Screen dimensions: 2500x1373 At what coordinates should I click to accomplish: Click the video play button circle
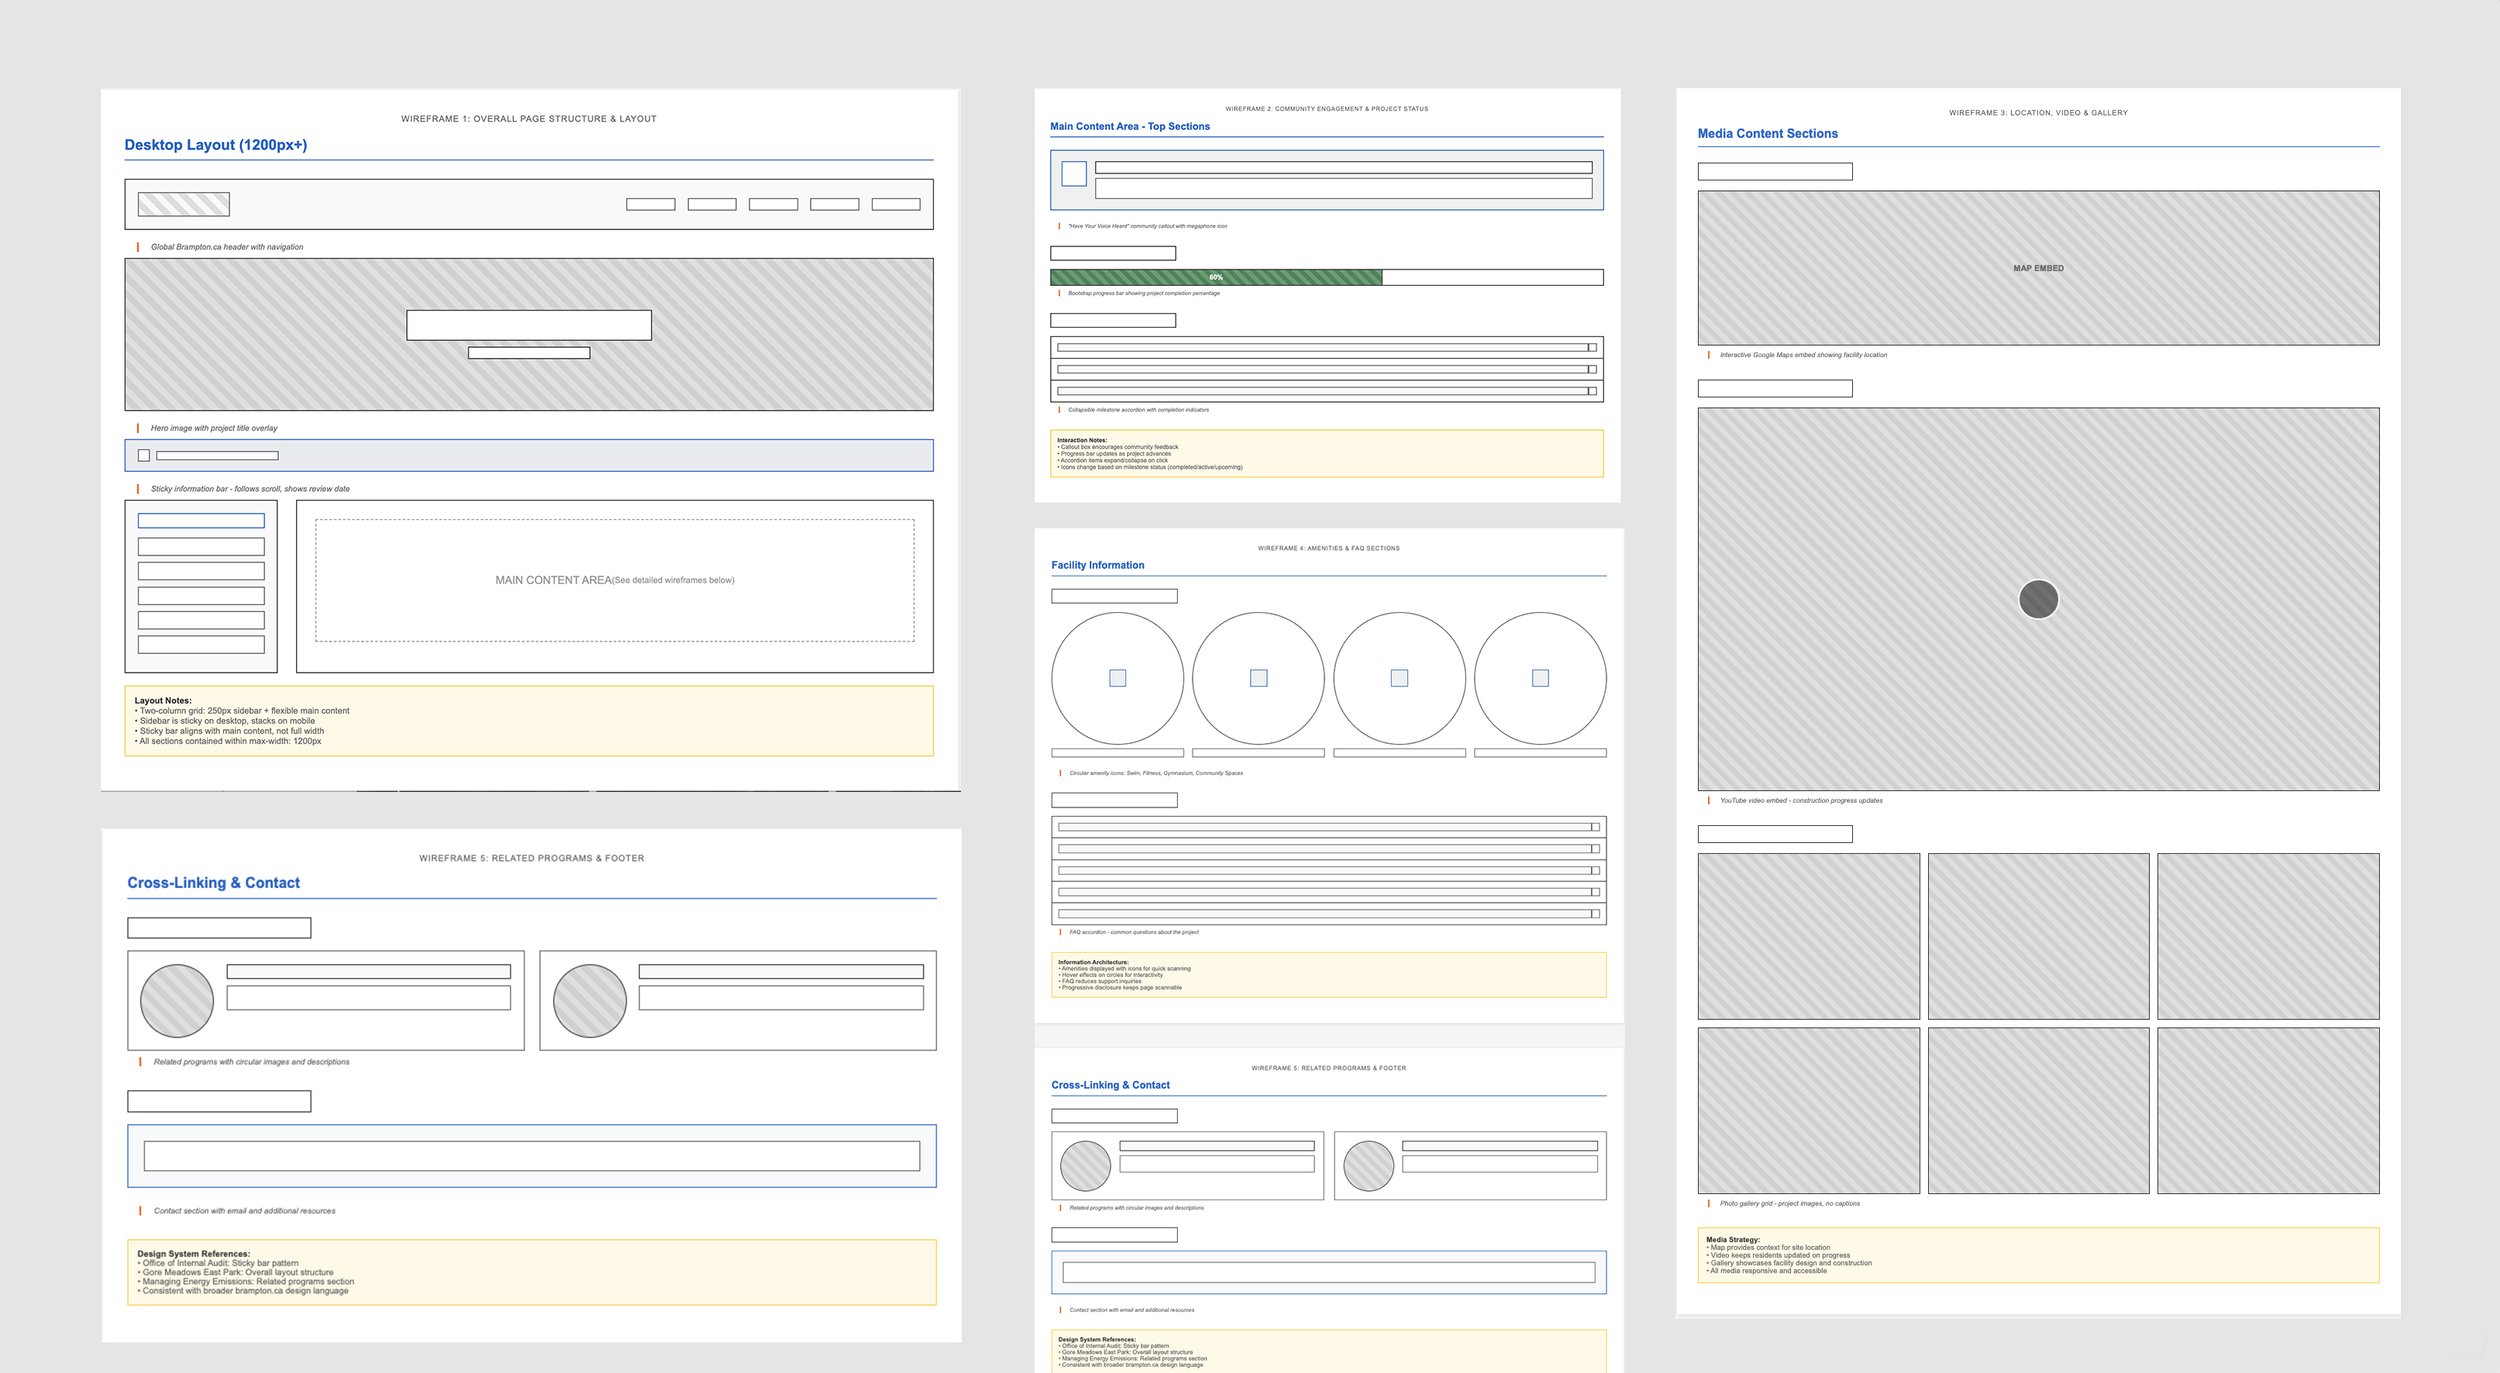tap(2038, 599)
